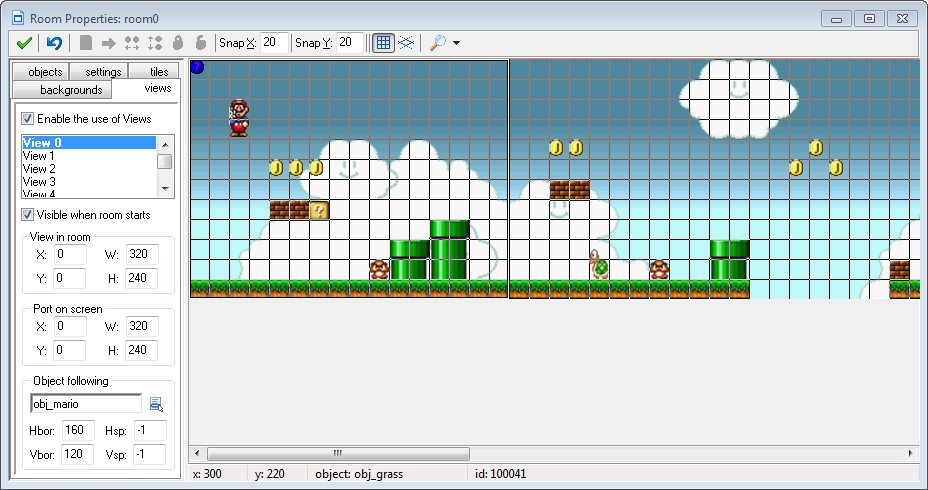Open the zoom dropdown arrow
This screenshot has width=928, height=490.
pos(456,43)
